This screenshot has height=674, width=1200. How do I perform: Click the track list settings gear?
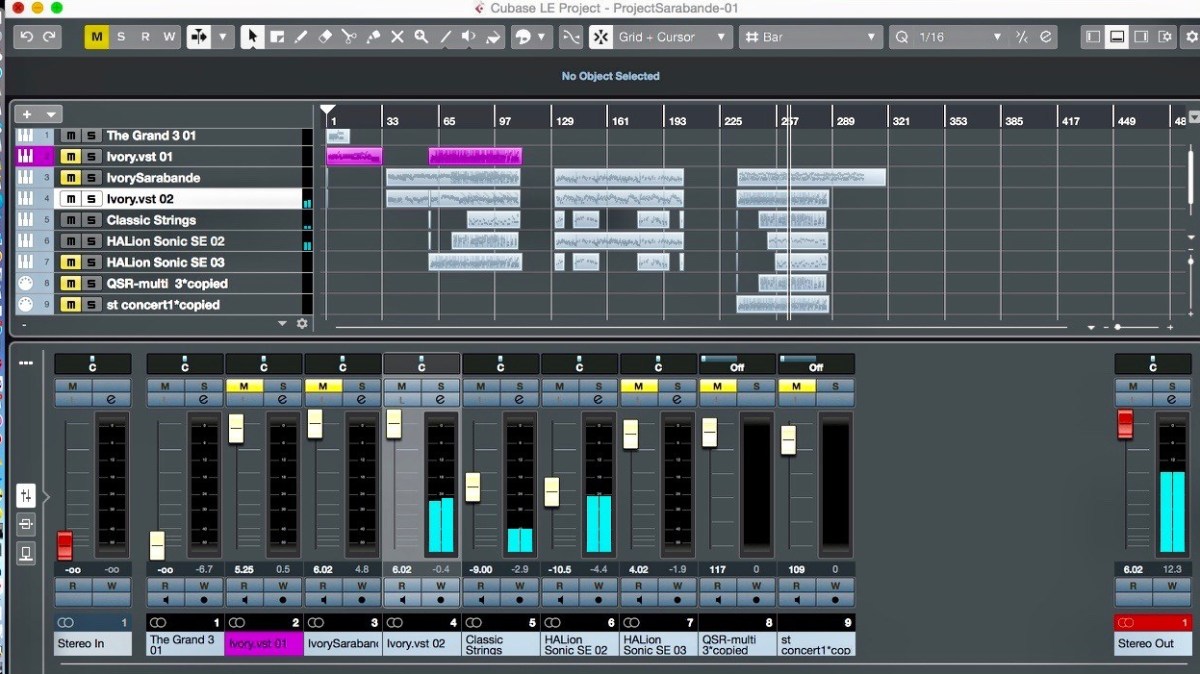303,323
